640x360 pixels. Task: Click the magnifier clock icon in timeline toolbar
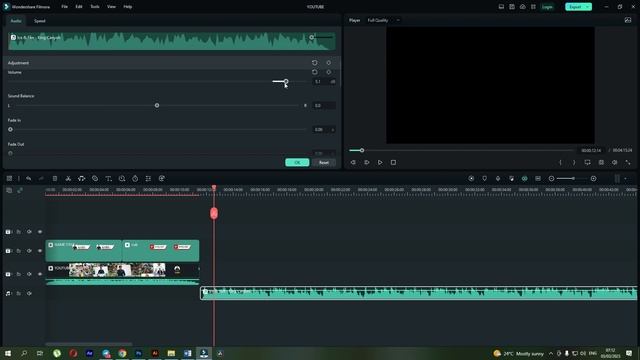[x=122, y=178]
